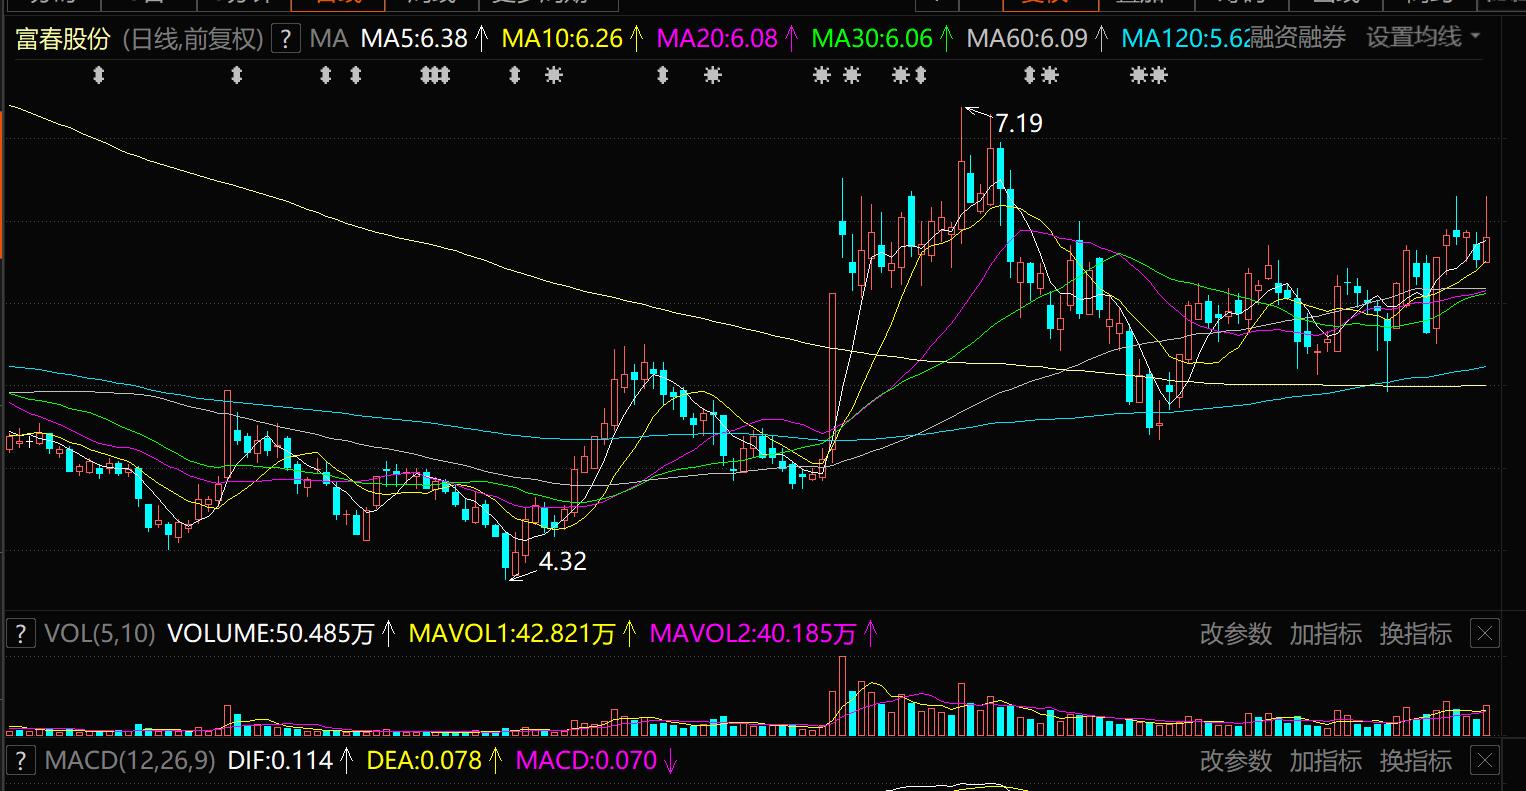Open 换指标 in the MACD panel
The width and height of the screenshot is (1526, 791).
pyautogui.click(x=1415, y=760)
